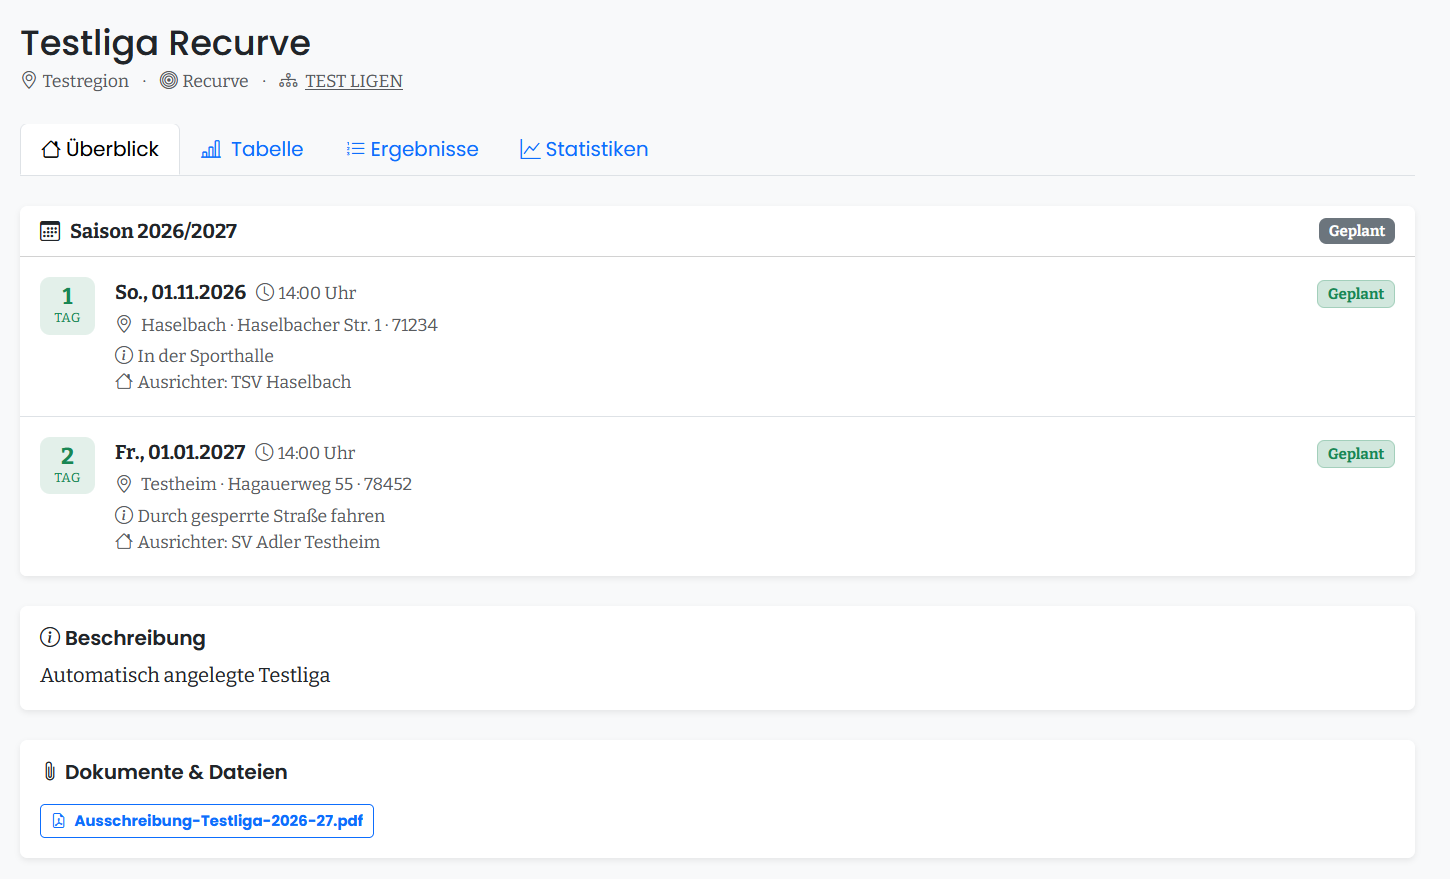Follow the TEST LIGEN link
The height and width of the screenshot is (879, 1450).
(354, 81)
